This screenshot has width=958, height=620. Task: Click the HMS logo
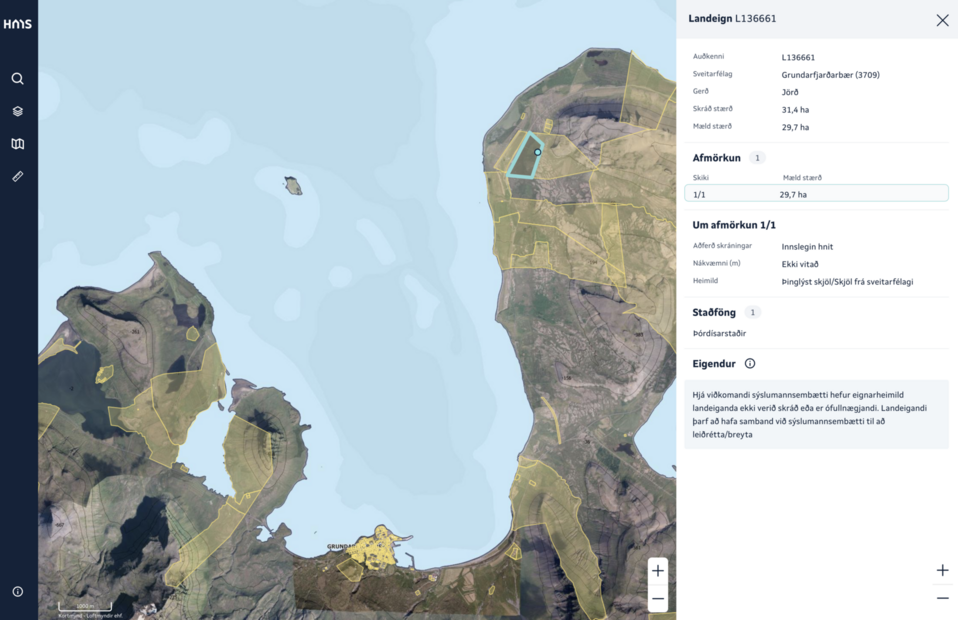pyautogui.click(x=18, y=24)
